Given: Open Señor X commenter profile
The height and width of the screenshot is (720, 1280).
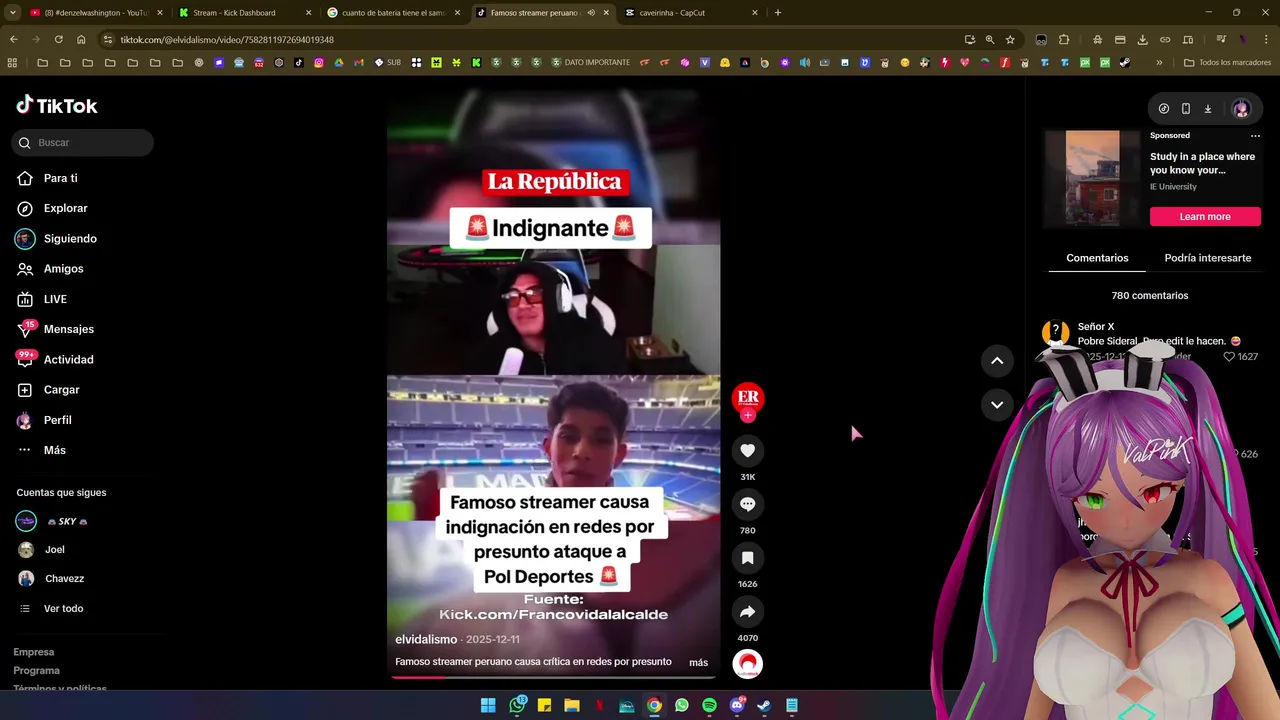Looking at the screenshot, I should coord(1096,327).
